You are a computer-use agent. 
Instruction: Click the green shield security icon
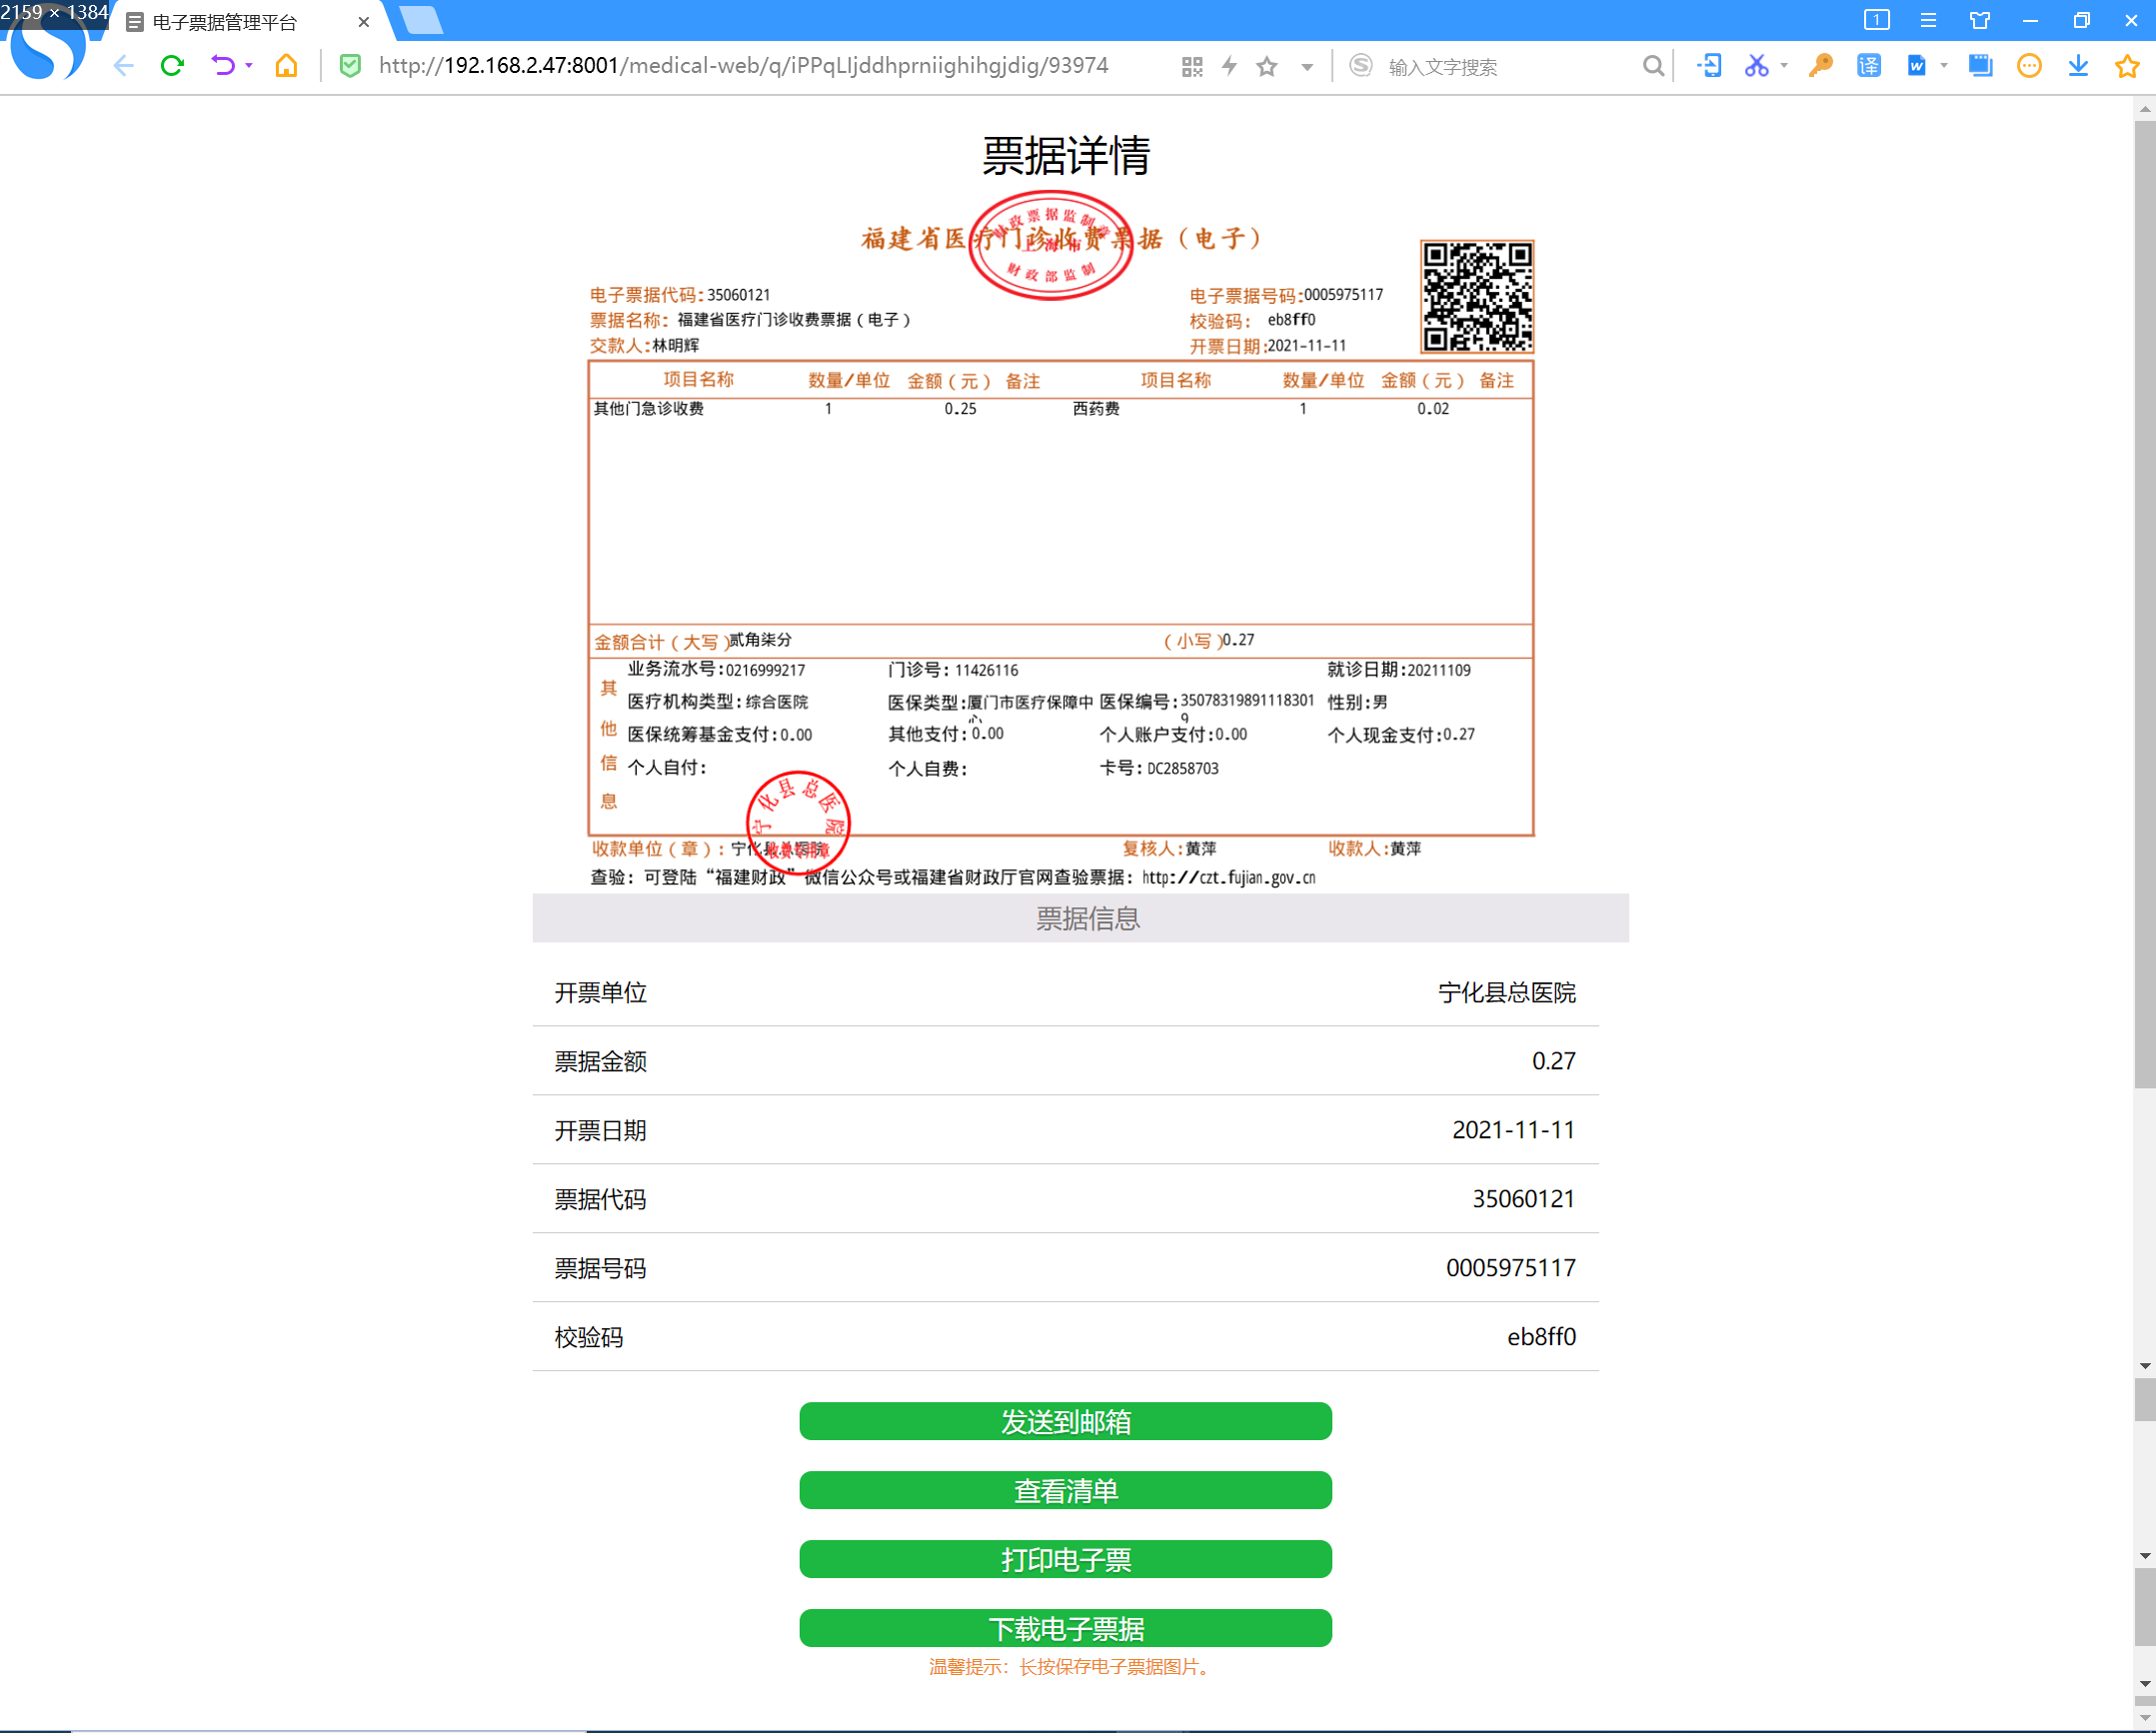tap(350, 66)
